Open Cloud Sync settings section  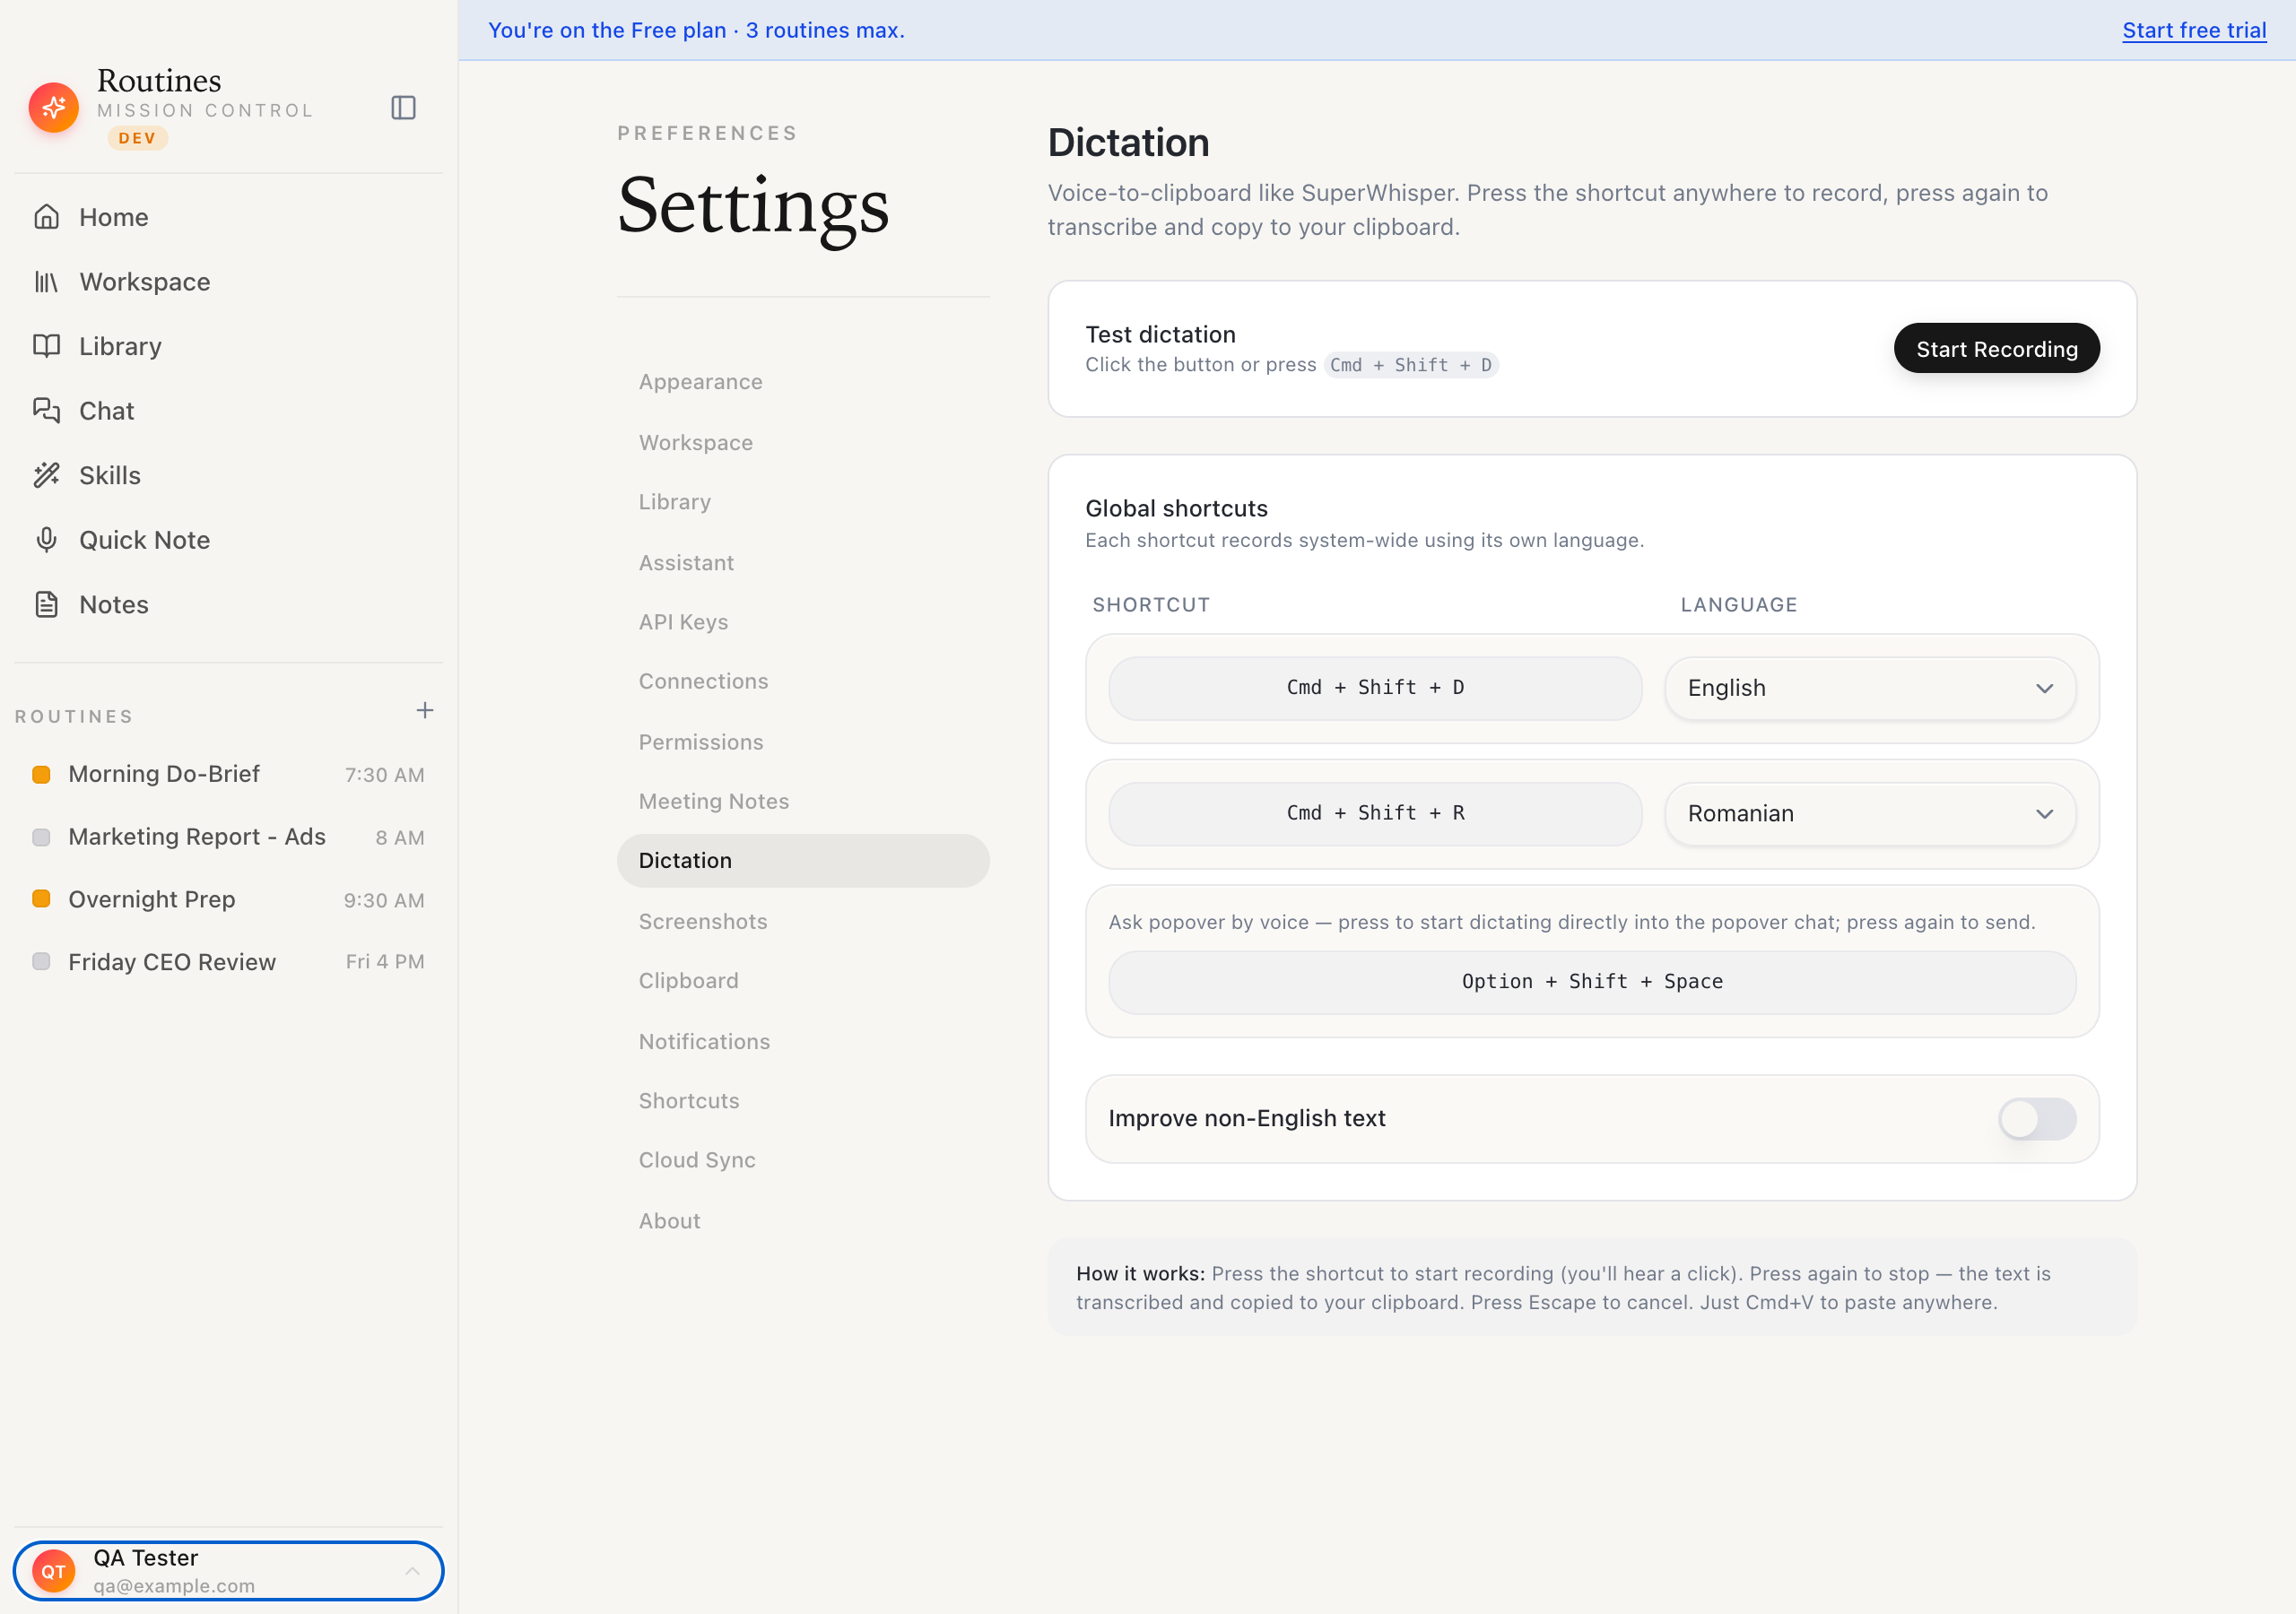(803, 1160)
